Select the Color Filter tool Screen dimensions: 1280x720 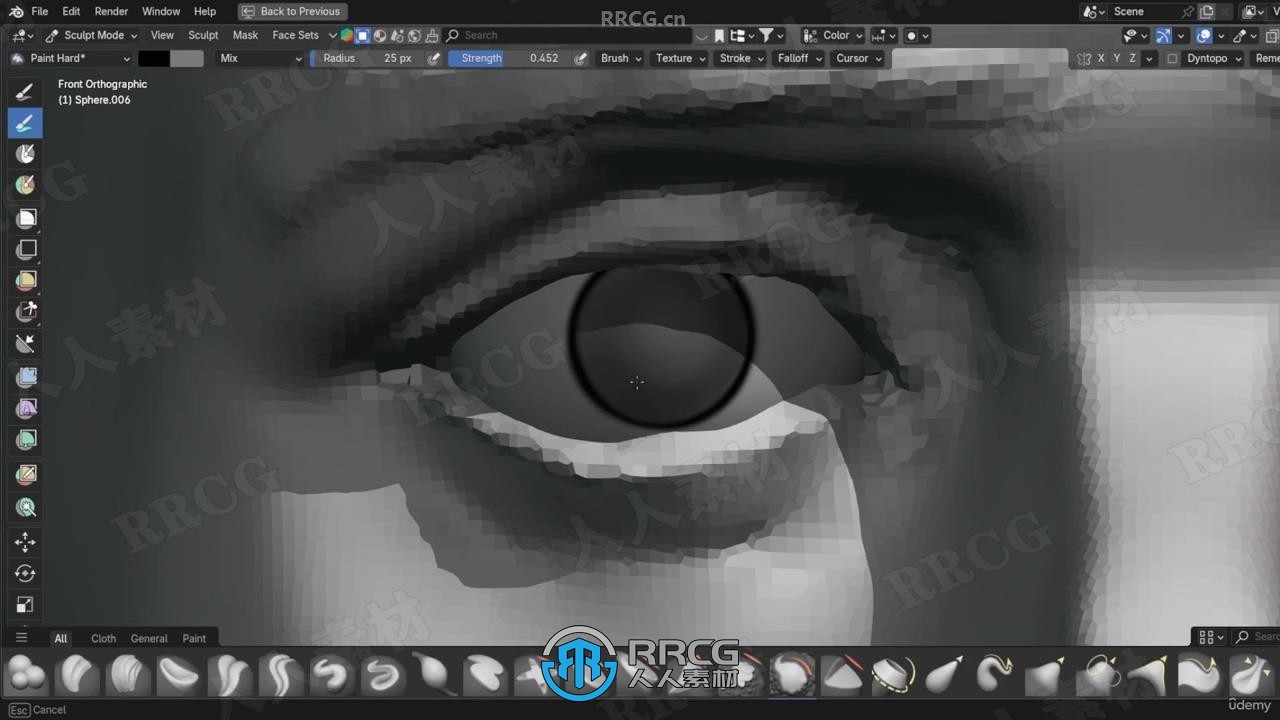[x=25, y=440]
